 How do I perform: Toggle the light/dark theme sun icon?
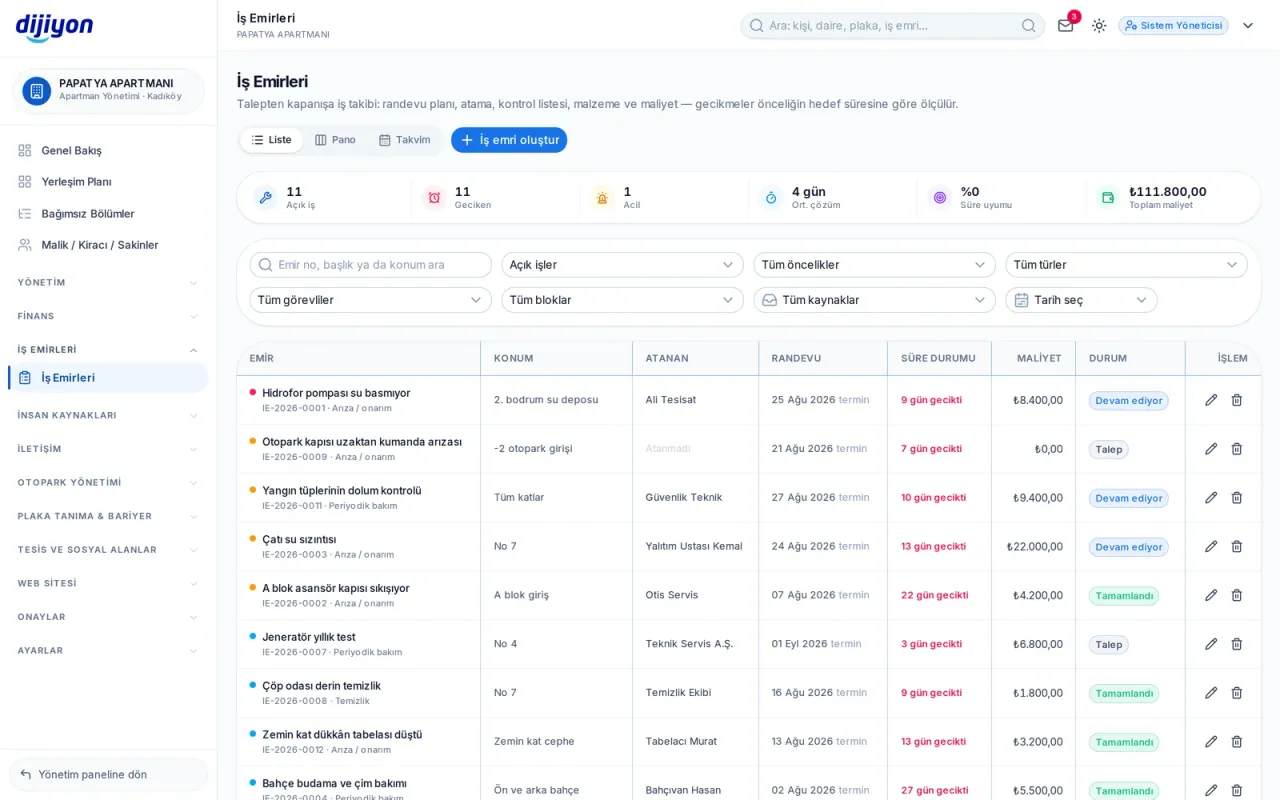[x=1099, y=26]
